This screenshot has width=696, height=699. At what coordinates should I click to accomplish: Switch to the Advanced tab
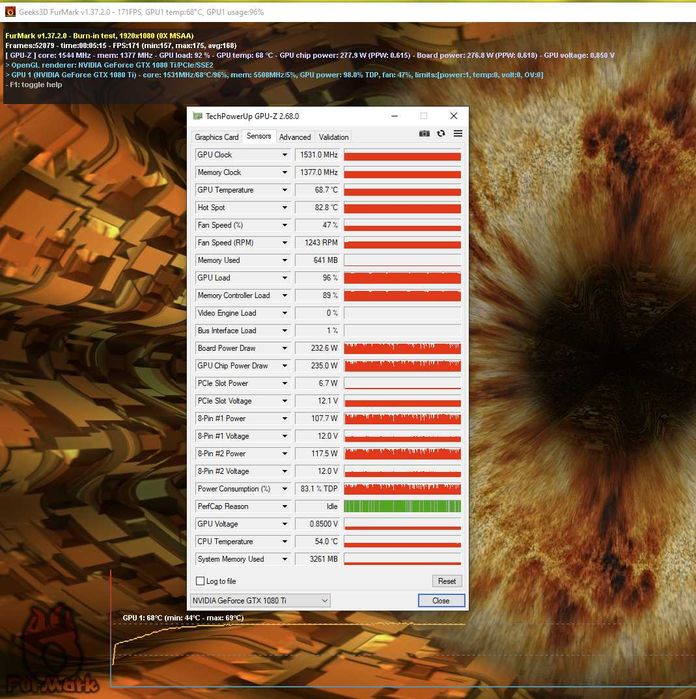(x=295, y=137)
